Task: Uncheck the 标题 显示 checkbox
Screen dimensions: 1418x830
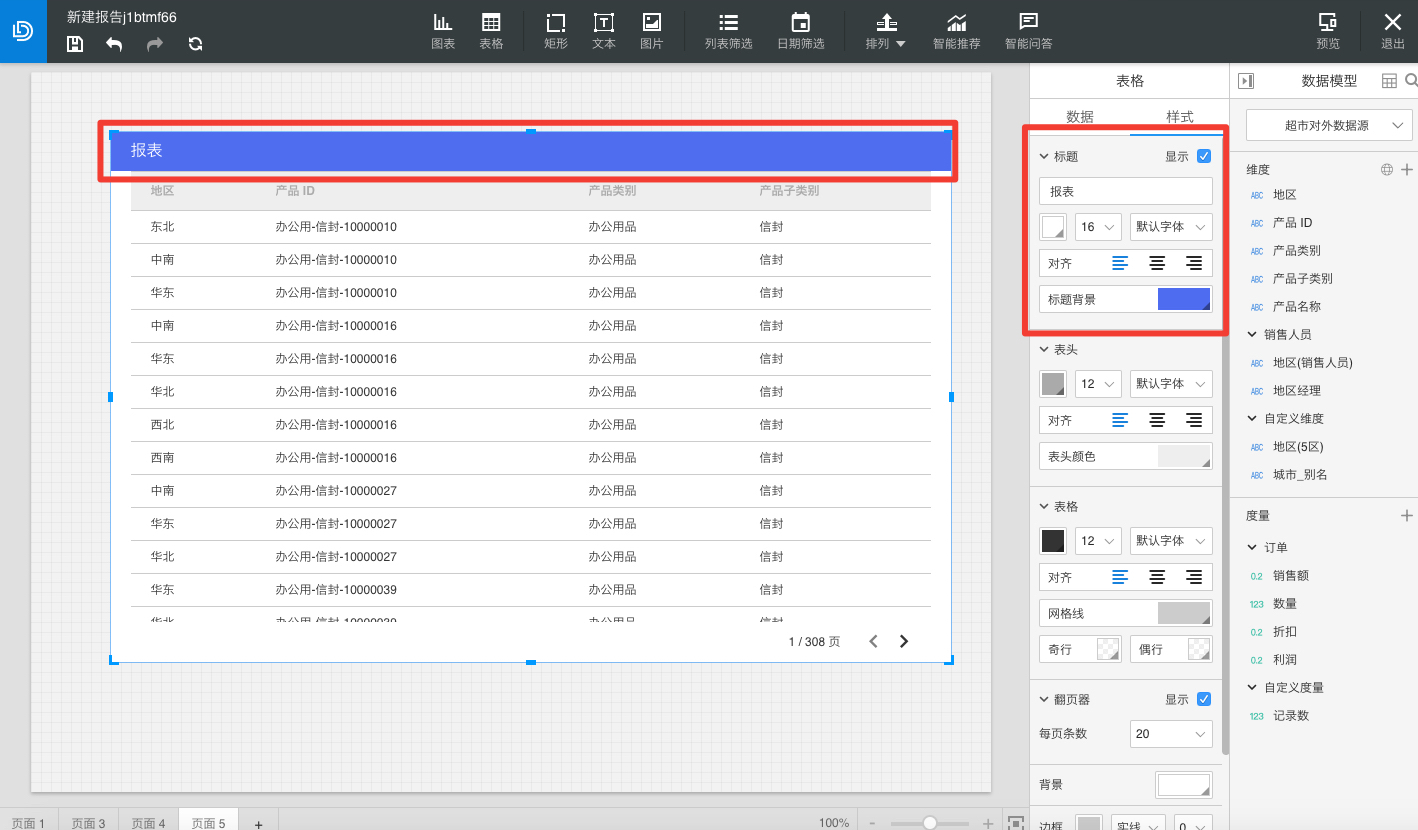Action: point(1204,156)
